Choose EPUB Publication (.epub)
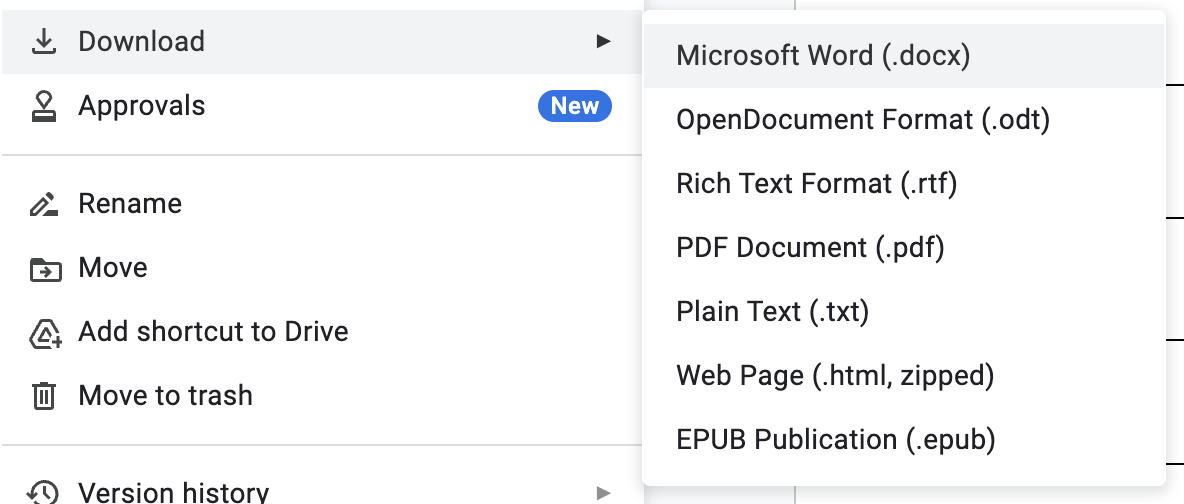The width and height of the screenshot is (1184, 504). point(836,440)
